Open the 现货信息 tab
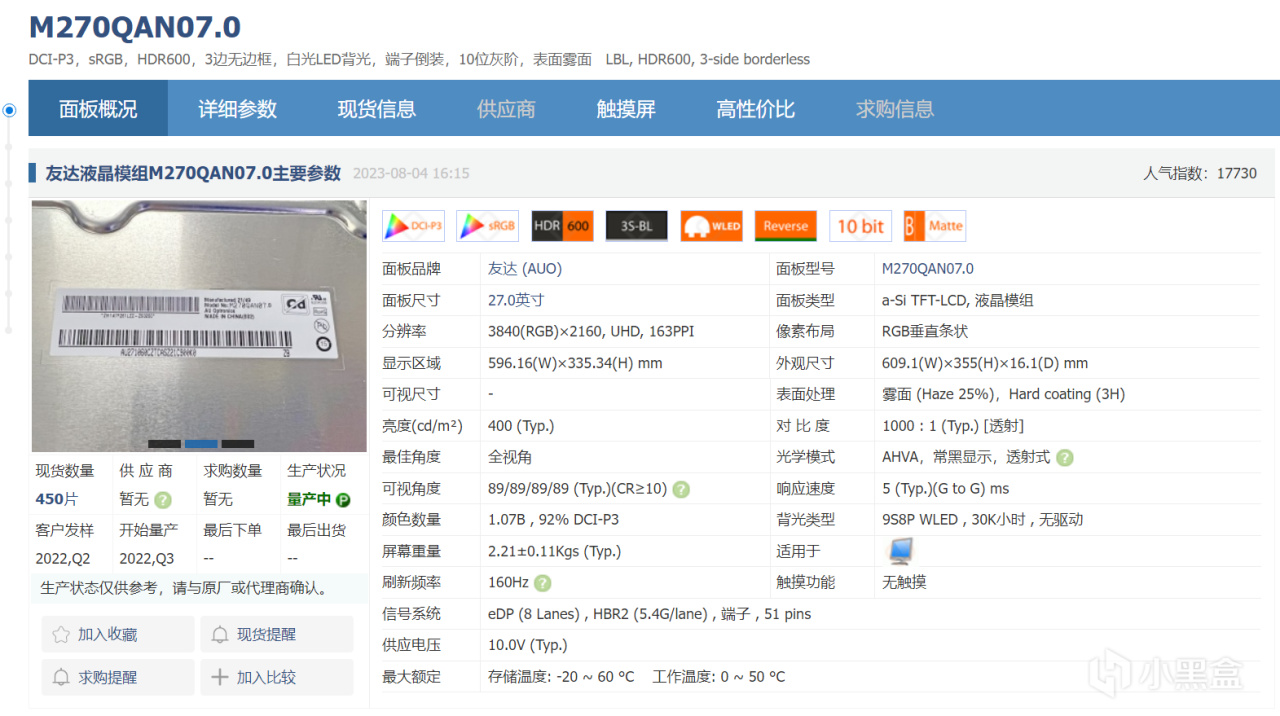 tap(377, 109)
